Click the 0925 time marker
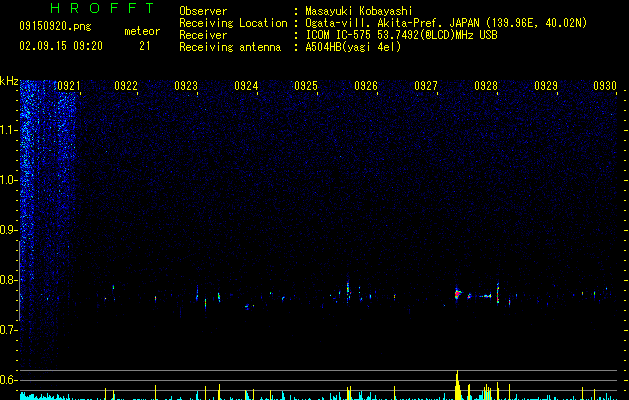 [306, 86]
